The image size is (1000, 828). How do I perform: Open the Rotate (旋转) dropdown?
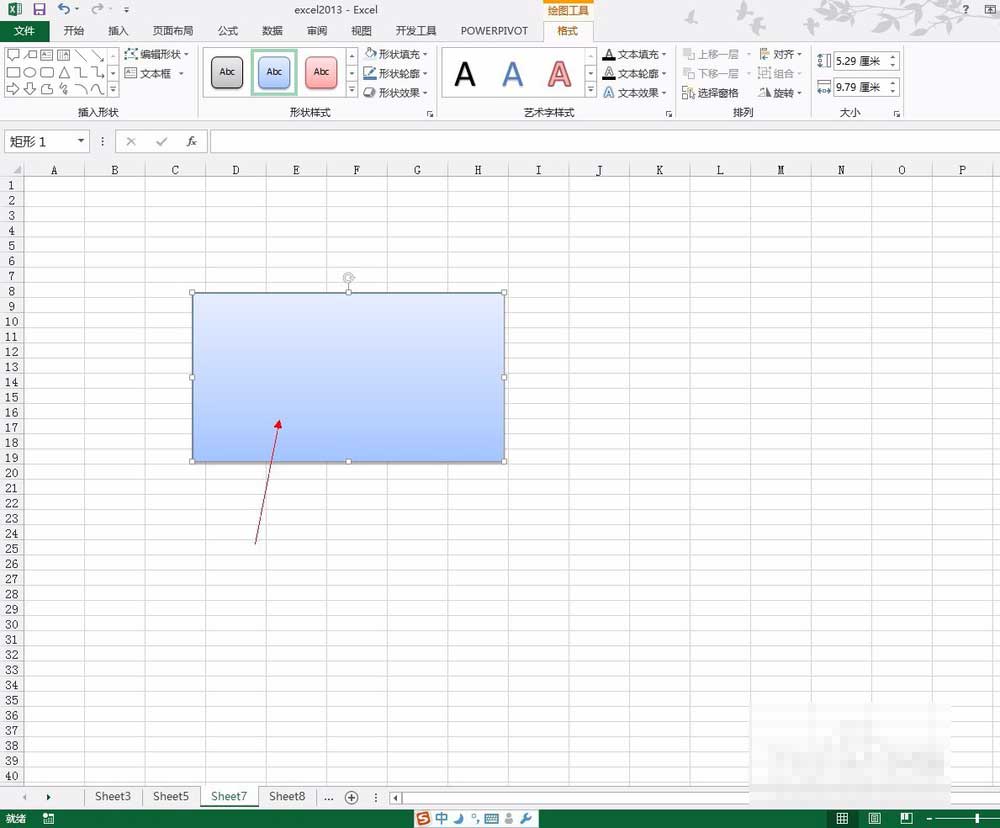tap(780, 93)
